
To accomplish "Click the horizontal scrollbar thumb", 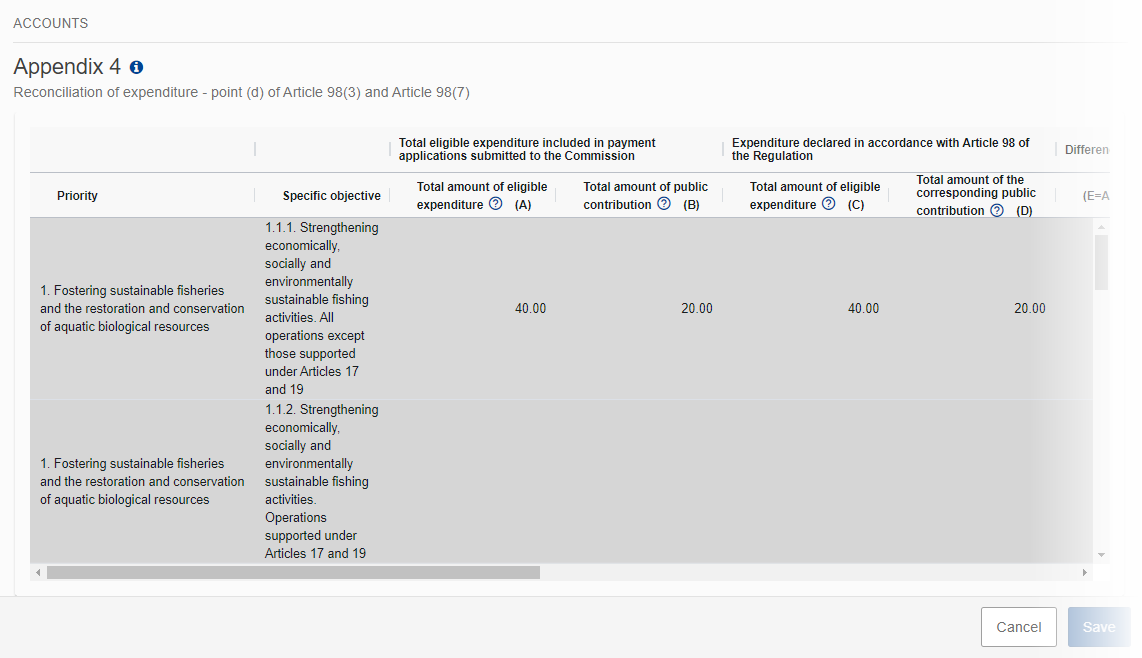I will 292,573.
